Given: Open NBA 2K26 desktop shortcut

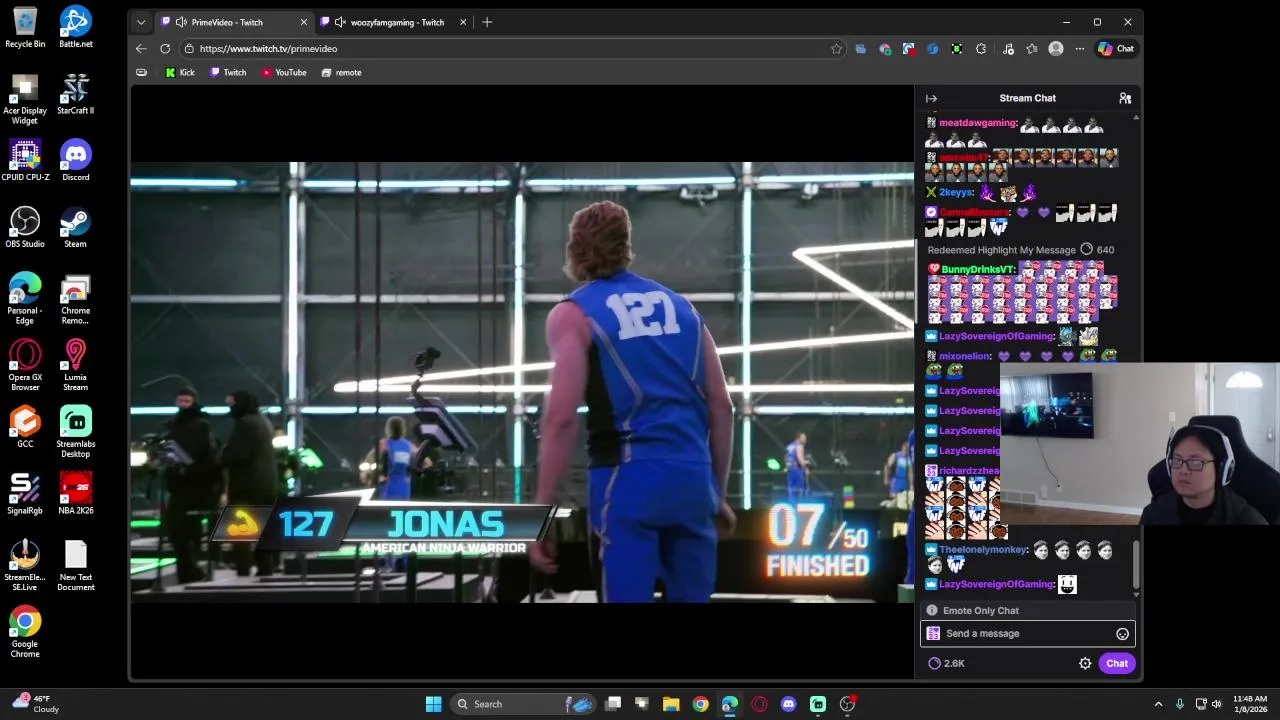Looking at the screenshot, I should 75,494.
